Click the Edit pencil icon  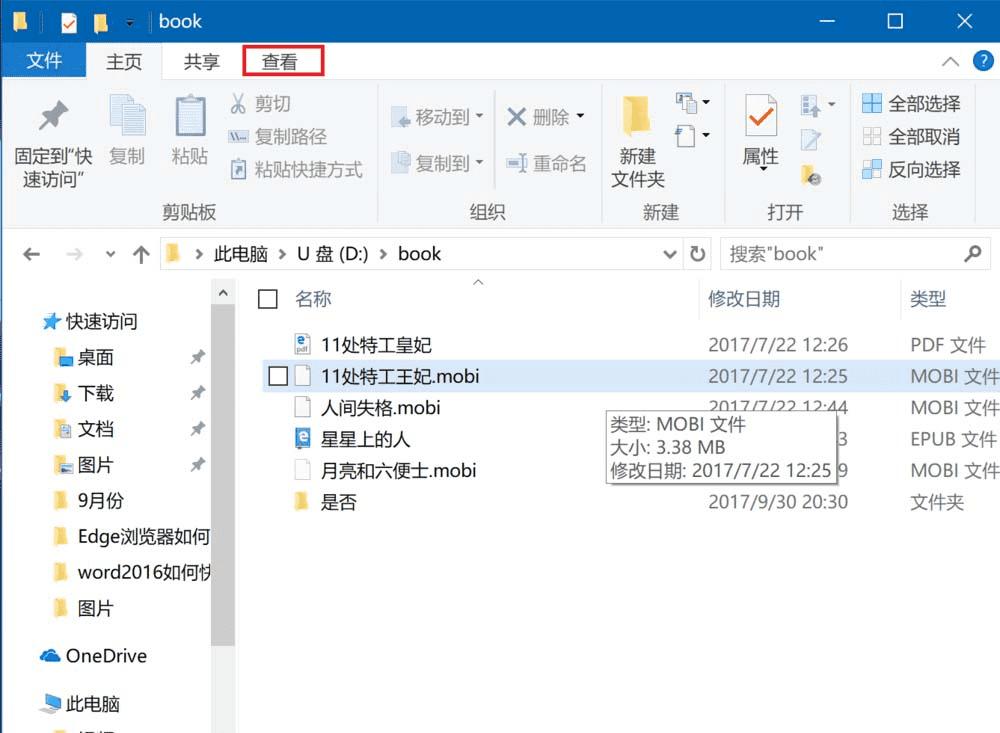tap(811, 139)
